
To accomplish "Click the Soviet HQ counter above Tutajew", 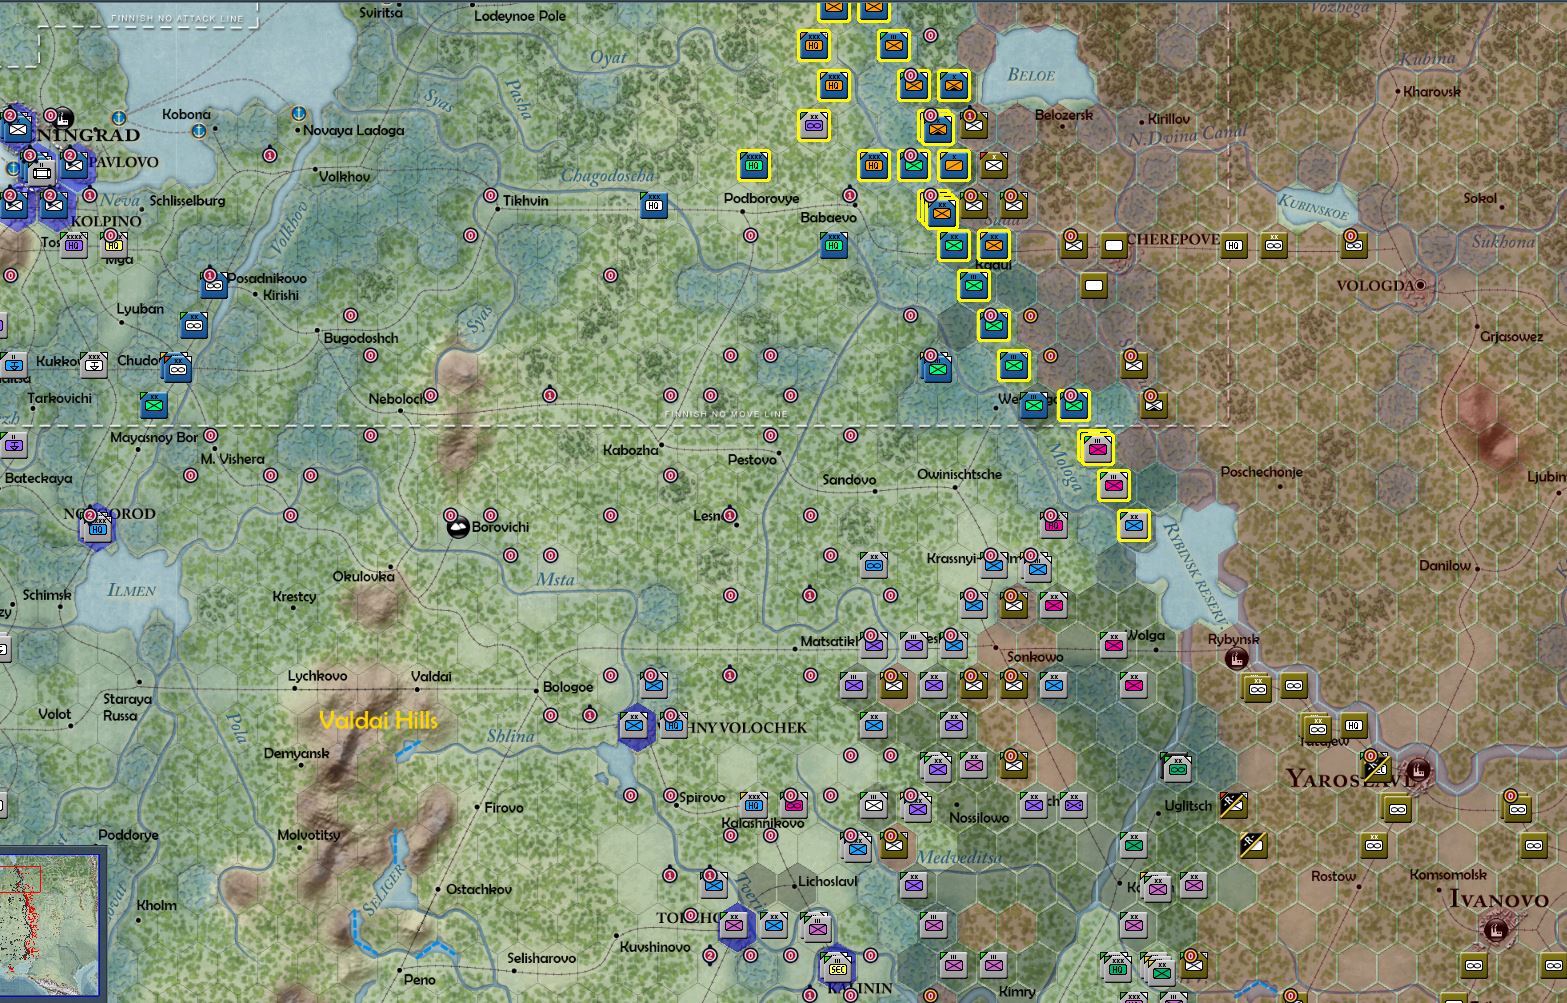I will (1354, 726).
